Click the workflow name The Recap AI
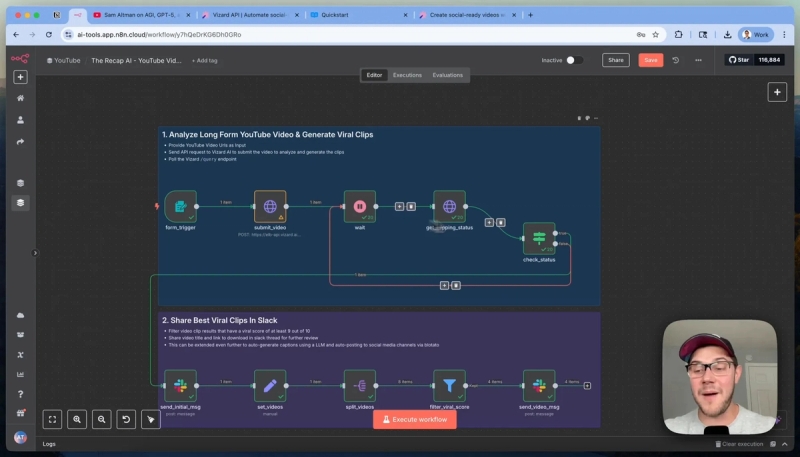800x457 pixels. 136,61
